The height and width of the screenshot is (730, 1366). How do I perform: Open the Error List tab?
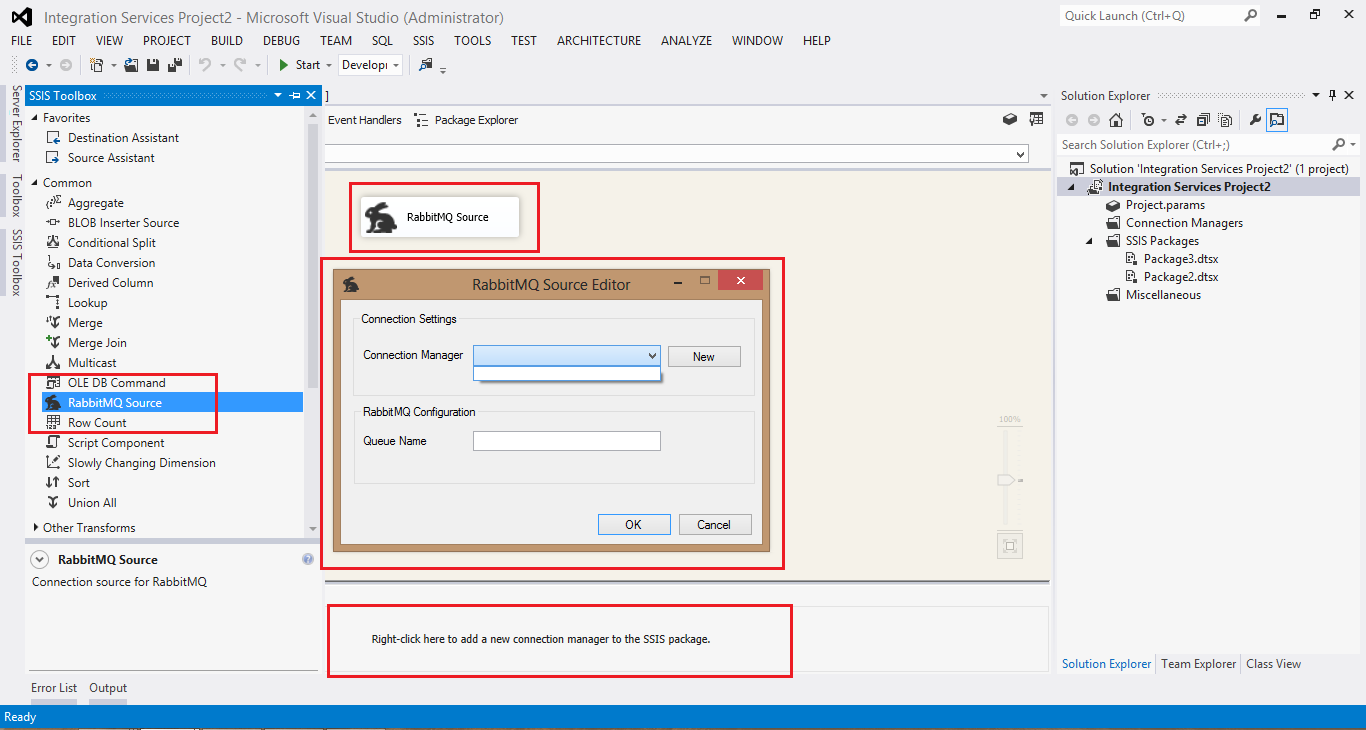54,688
